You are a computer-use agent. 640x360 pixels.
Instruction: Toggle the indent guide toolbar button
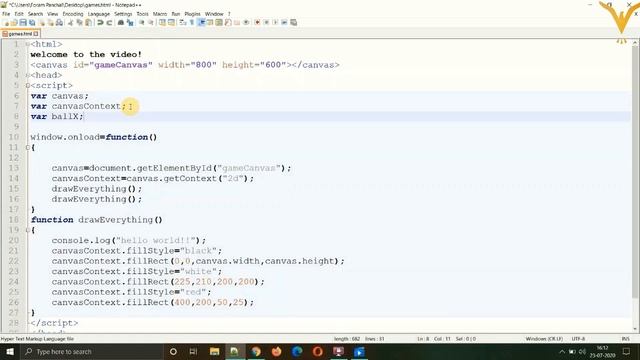tap(201, 23)
